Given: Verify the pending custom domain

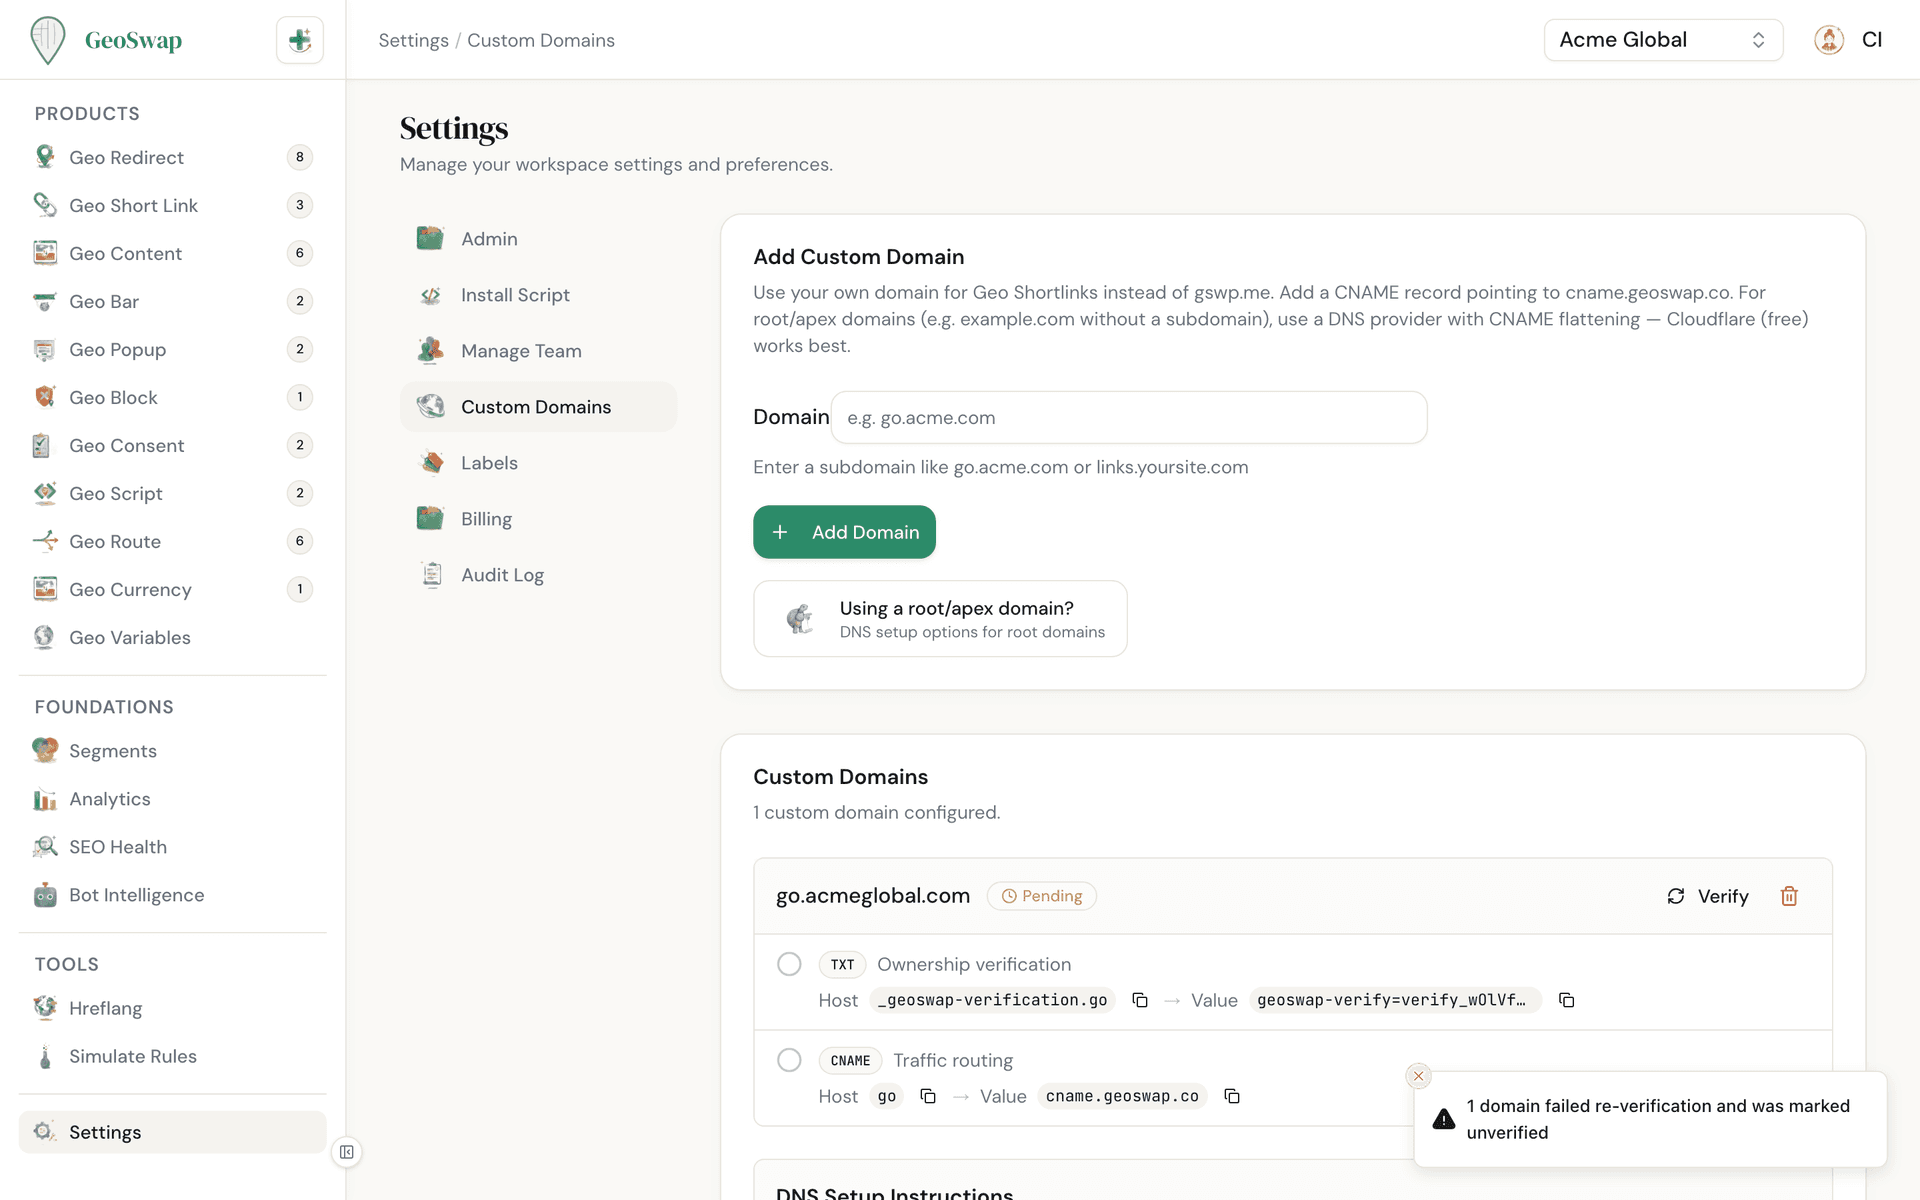Looking at the screenshot, I should pyautogui.click(x=1708, y=896).
